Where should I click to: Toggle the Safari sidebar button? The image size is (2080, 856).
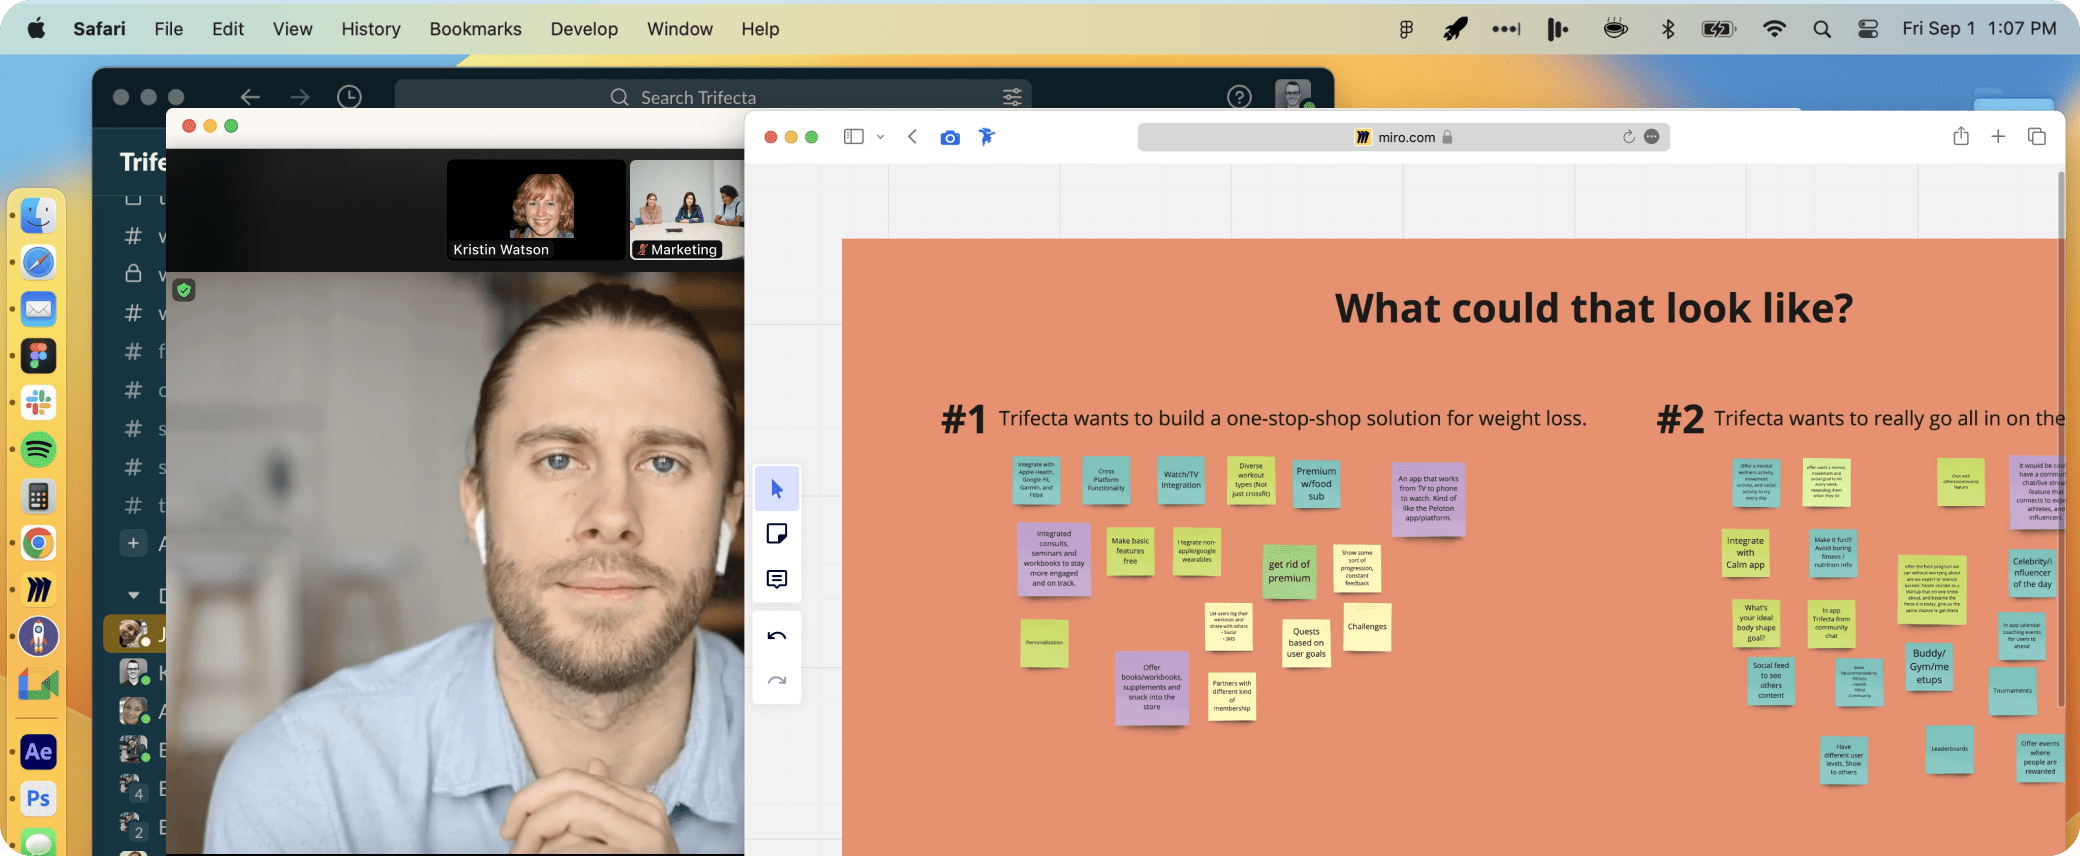[853, 137]
